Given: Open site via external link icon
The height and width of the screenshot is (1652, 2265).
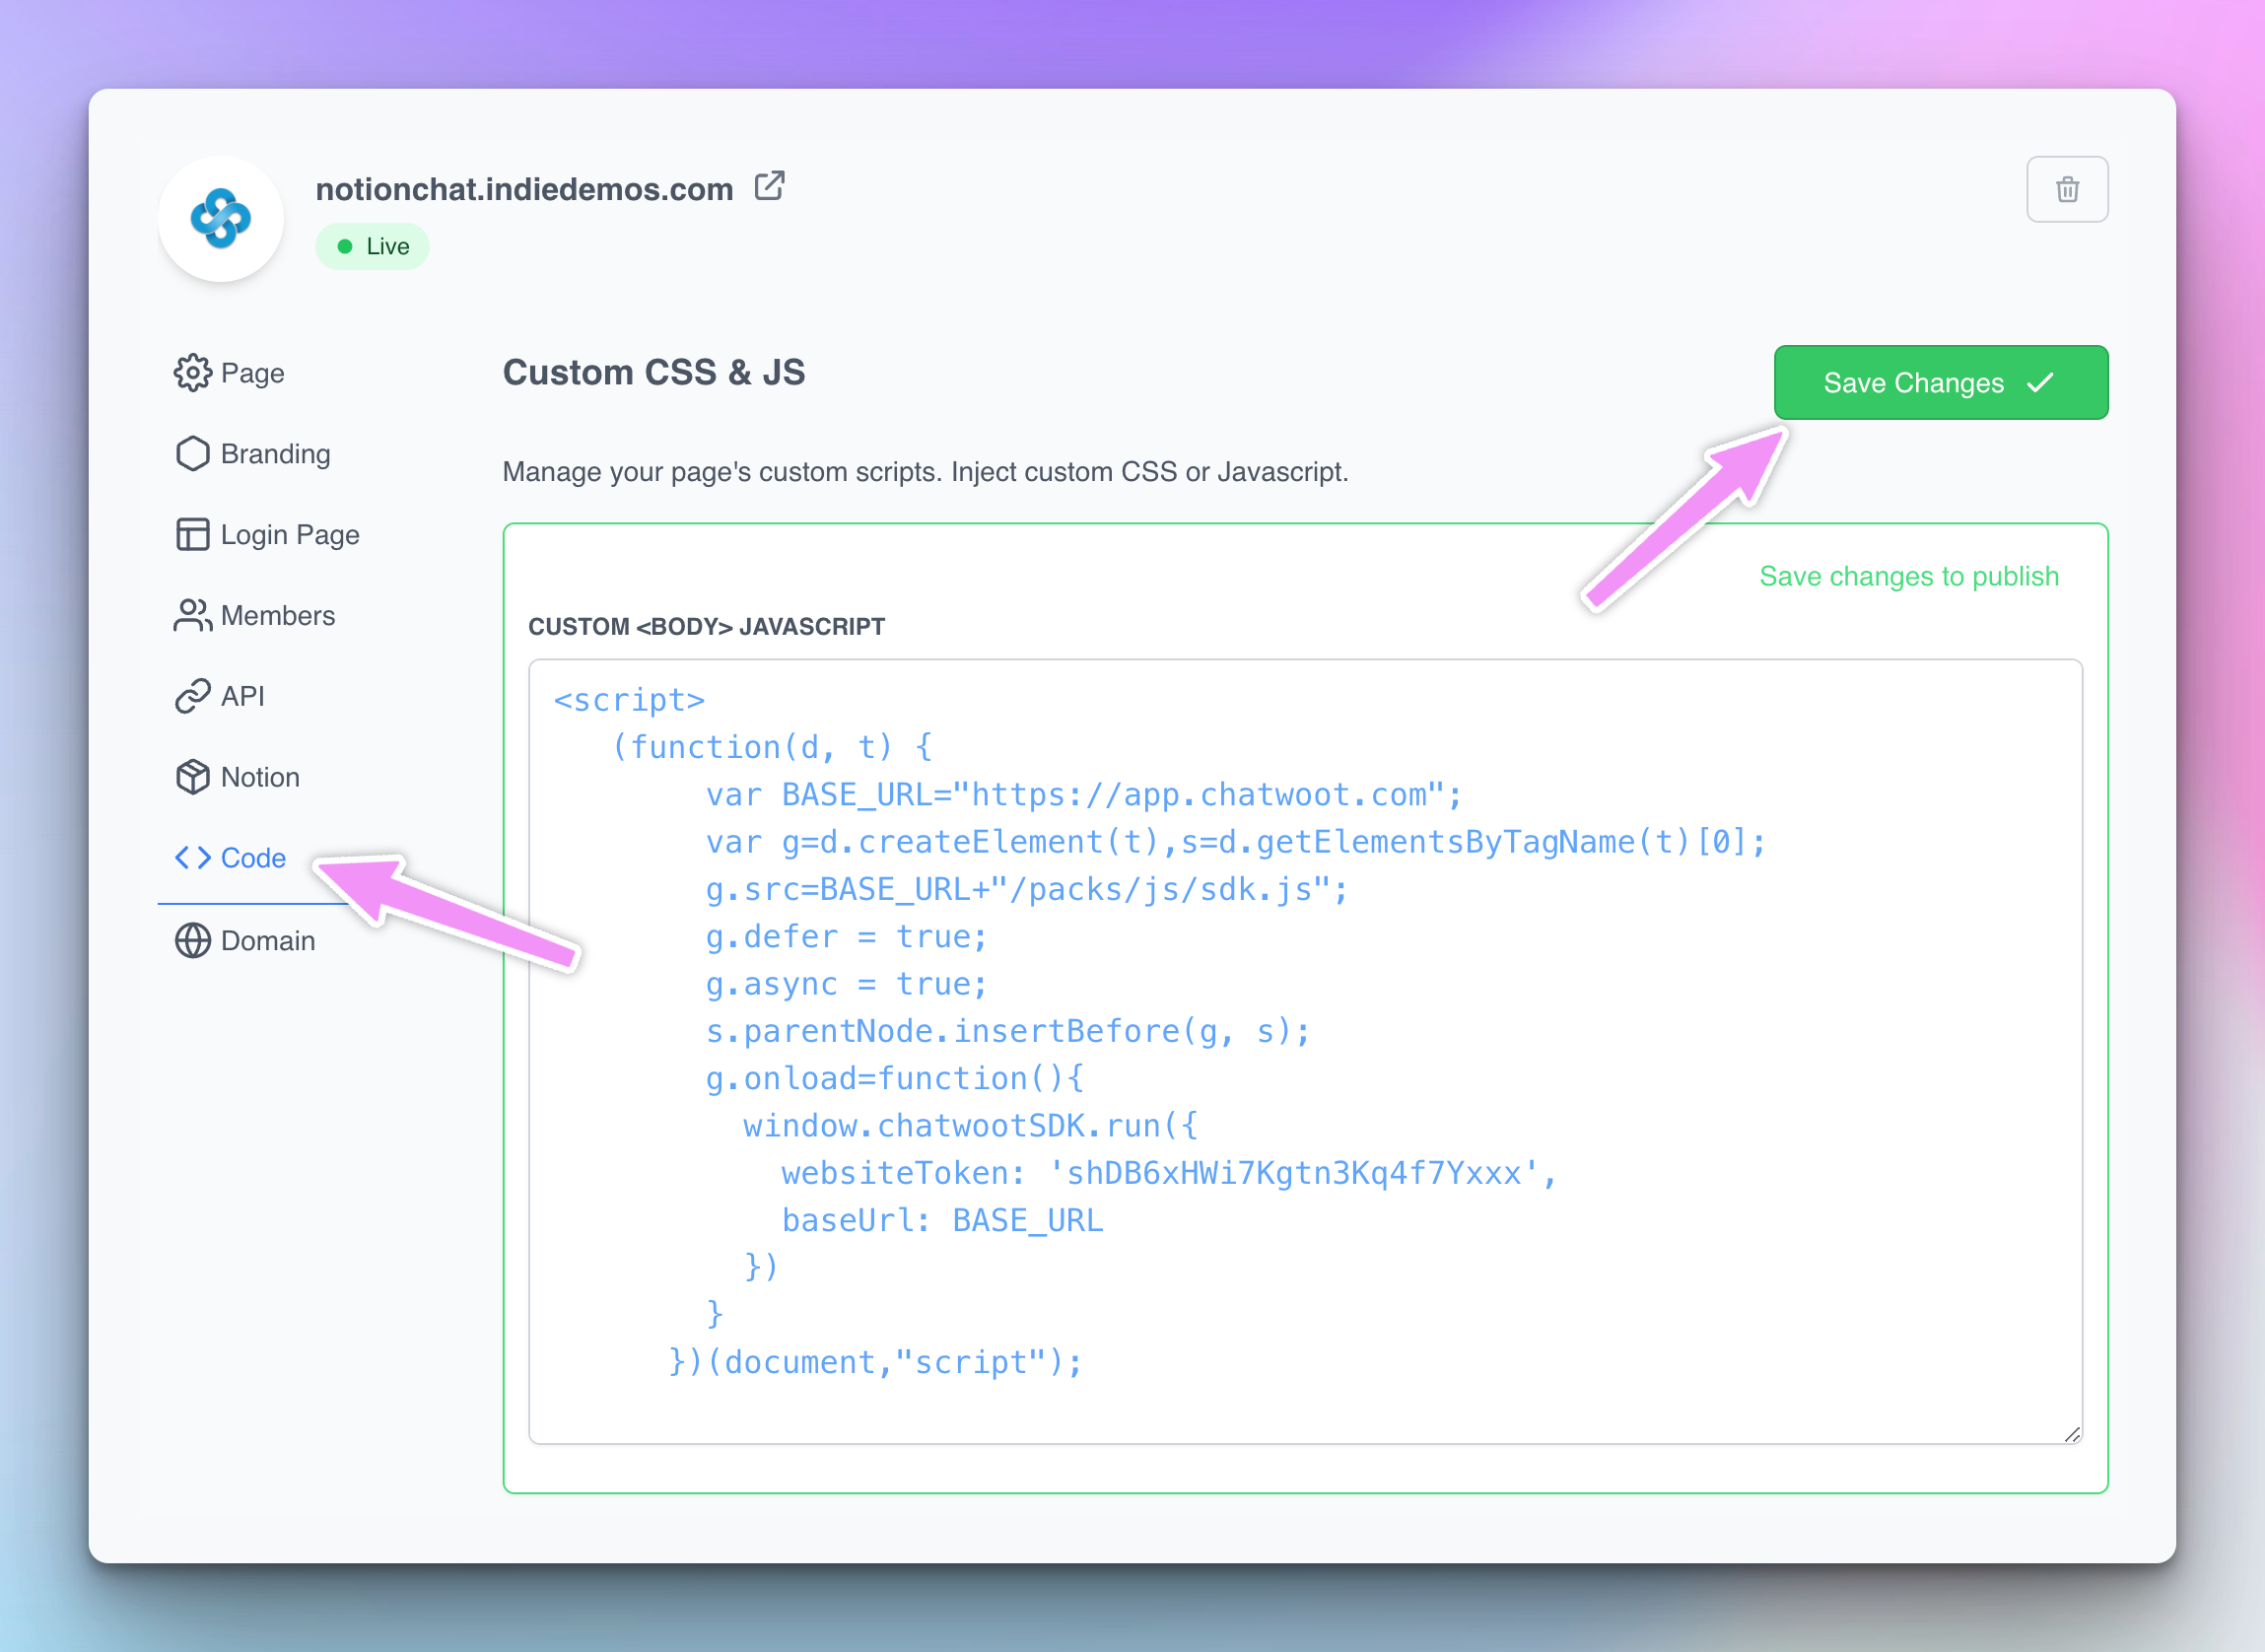Looking at the screenshot, I should pos(769,186).
